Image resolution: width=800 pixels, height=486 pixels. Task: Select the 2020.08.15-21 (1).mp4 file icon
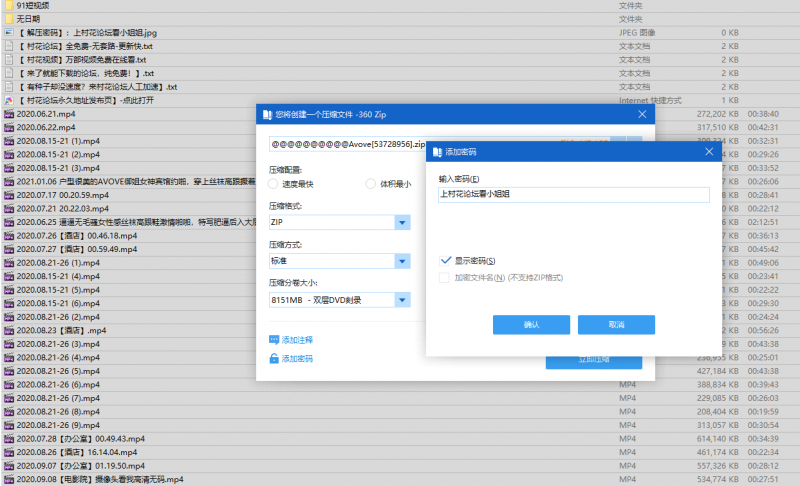pos(9,141)
